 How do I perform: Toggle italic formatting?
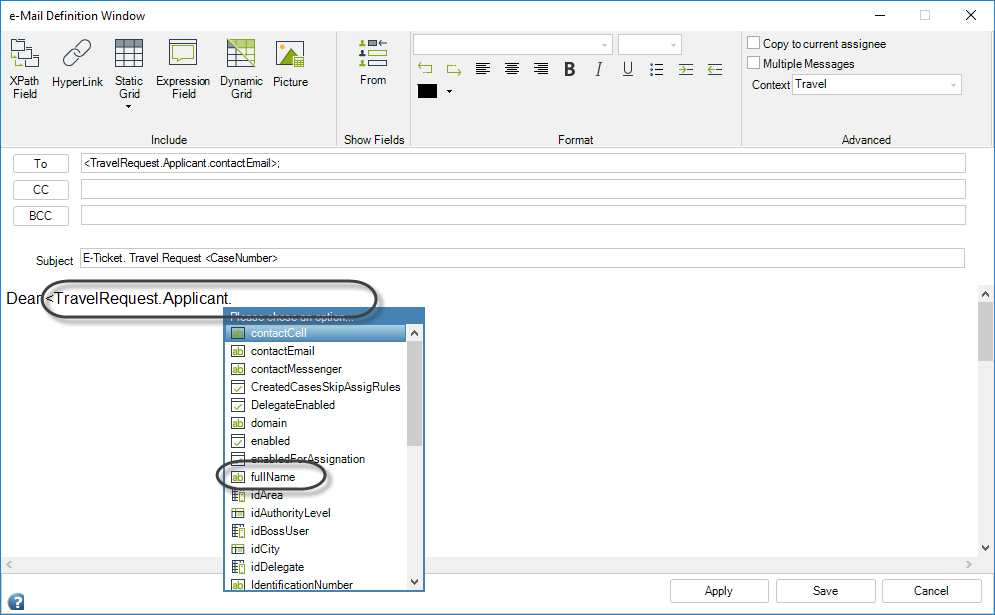(598, 69)
